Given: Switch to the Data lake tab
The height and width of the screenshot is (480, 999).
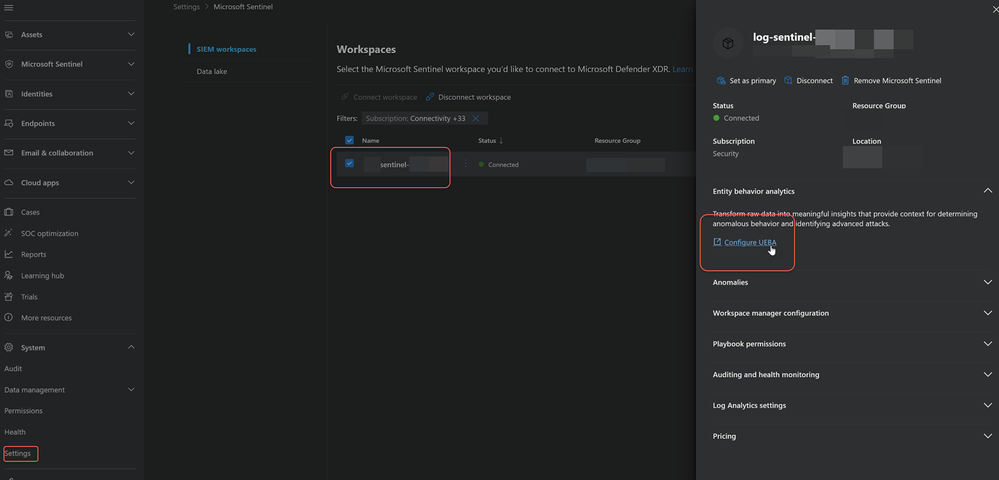Looking at the screenshot, I should click(x=212, y=72).
